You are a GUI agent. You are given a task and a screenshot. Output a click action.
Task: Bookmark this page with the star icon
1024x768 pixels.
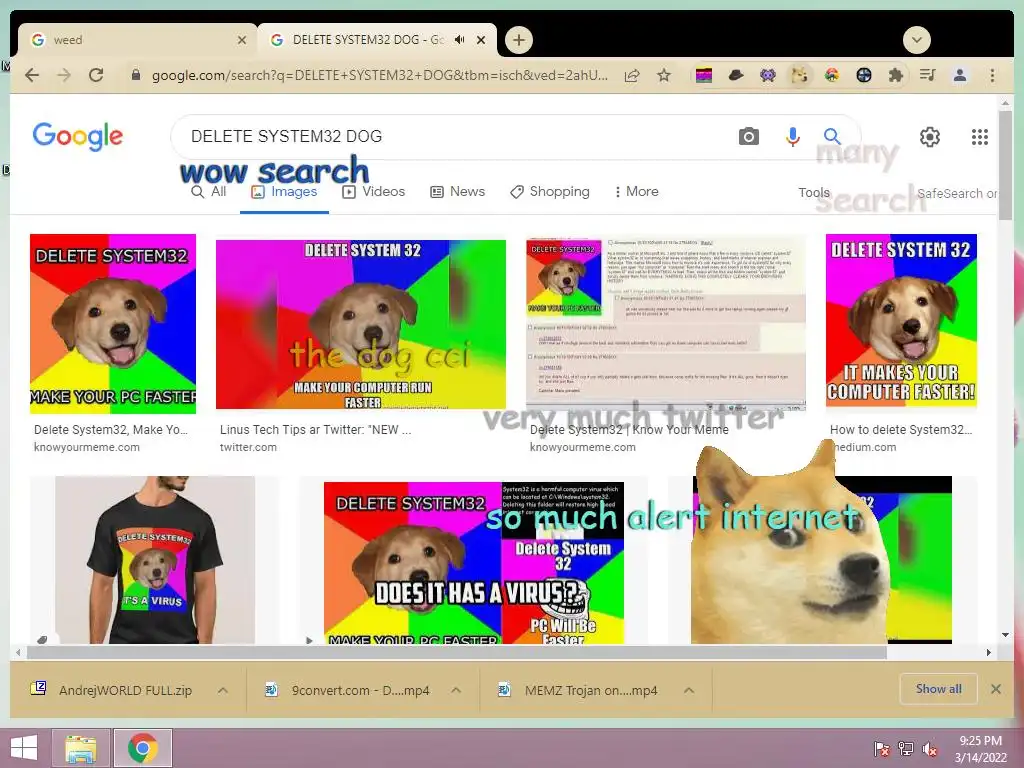tap(664, 75)
